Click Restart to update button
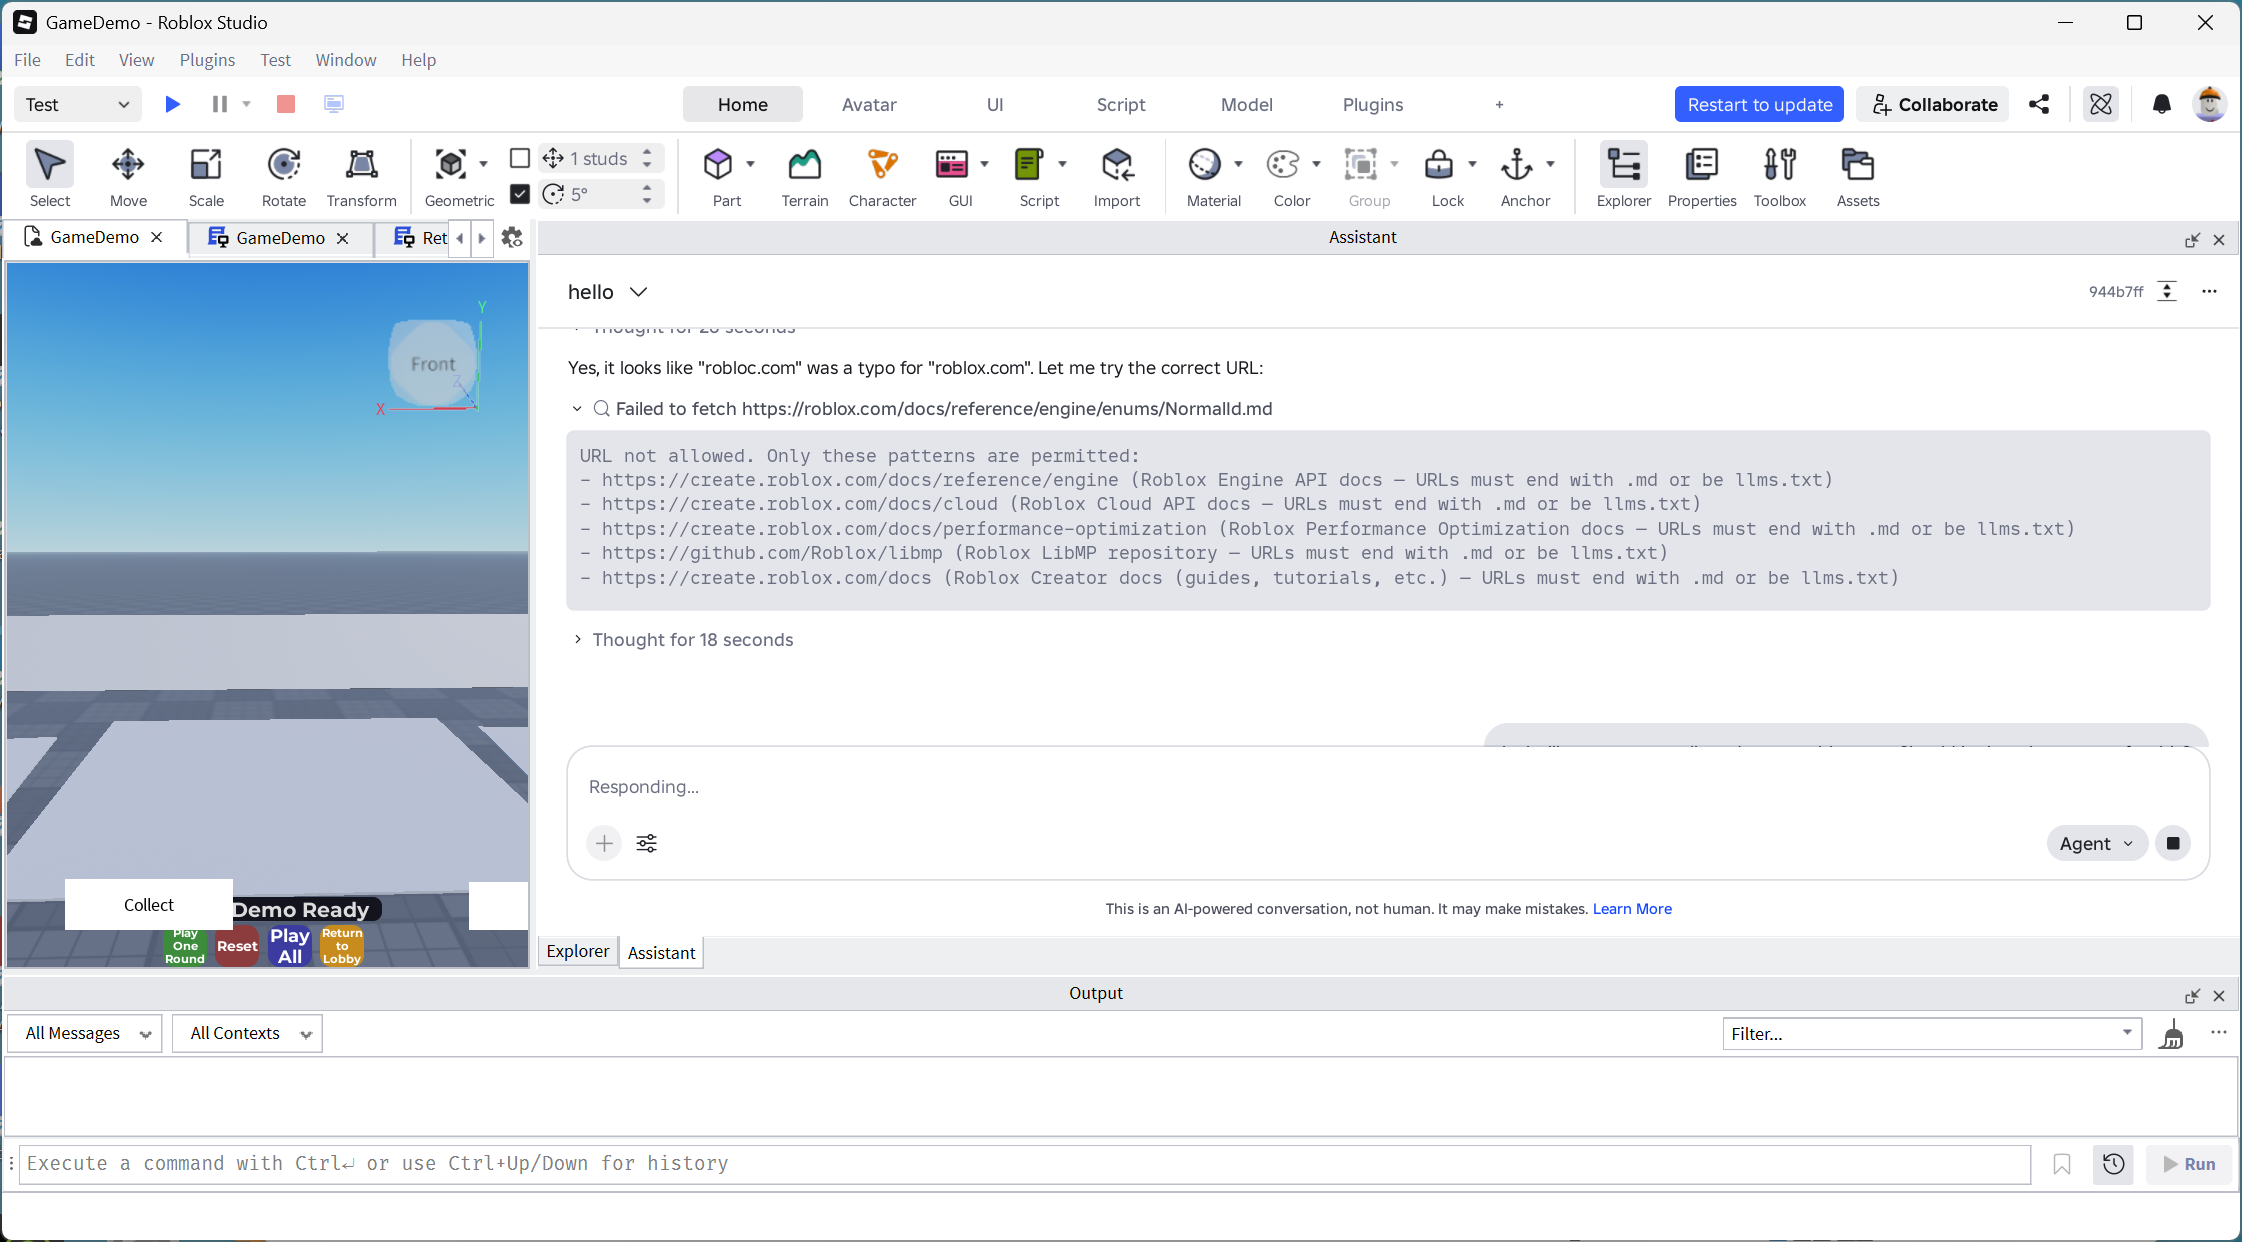This screenshot has width=2242, height=1242. tap(1759, 105)
